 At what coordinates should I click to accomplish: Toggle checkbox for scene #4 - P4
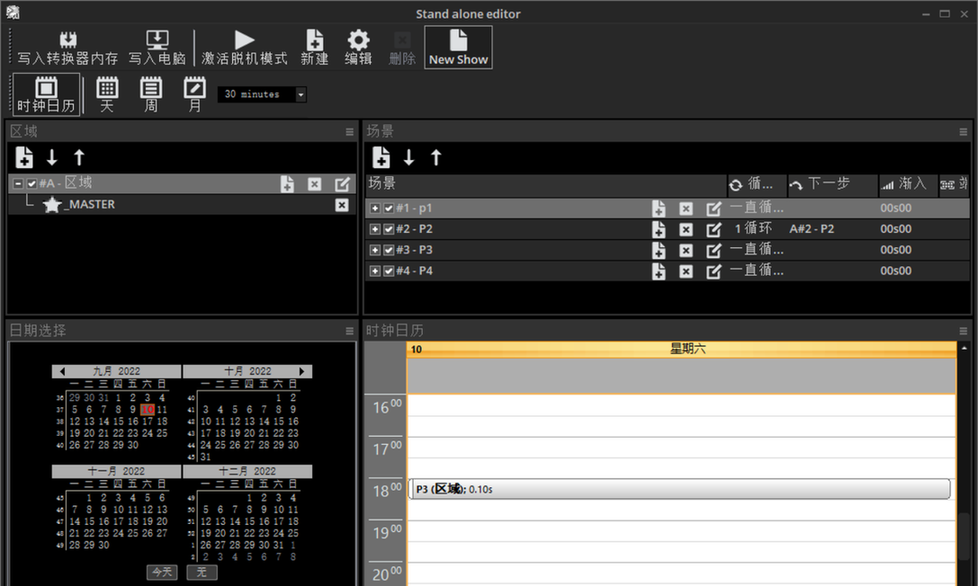[389, 271]
